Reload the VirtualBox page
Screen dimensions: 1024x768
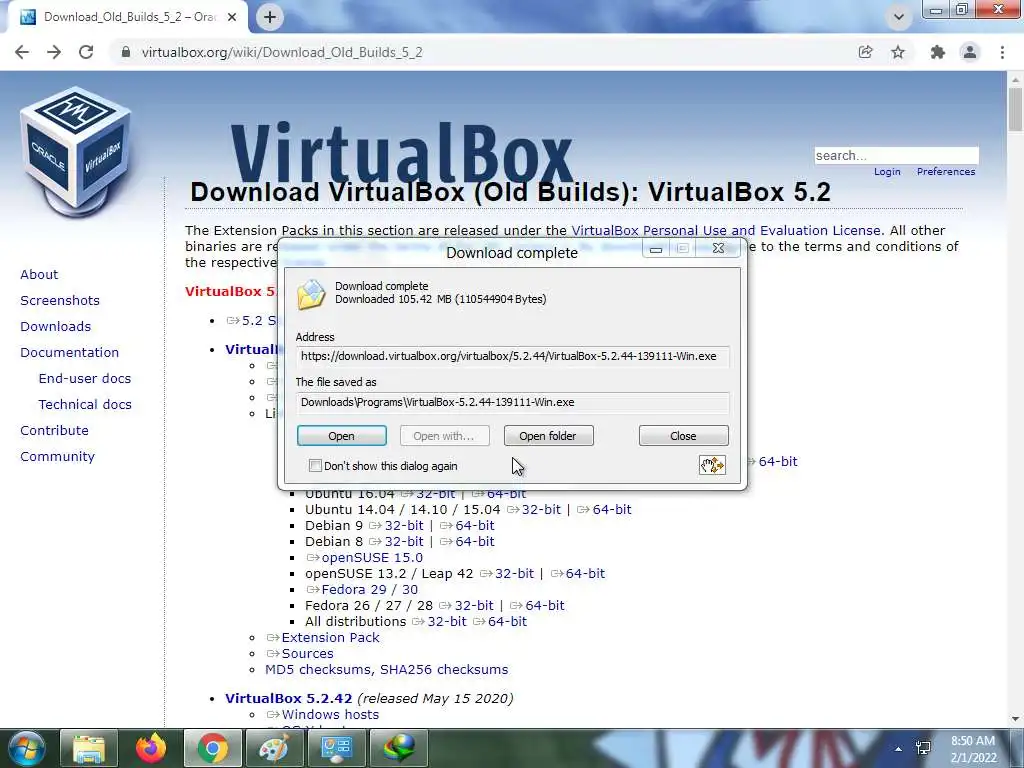[86, 52]
